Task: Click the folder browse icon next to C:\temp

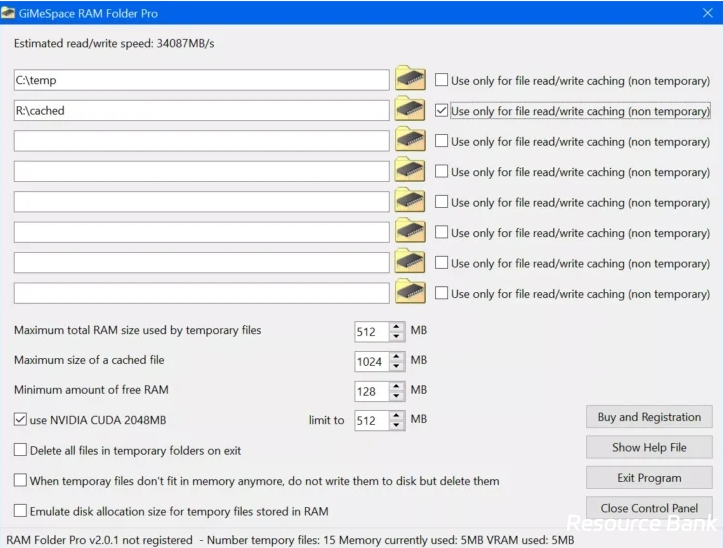Action: pos(410,79)
